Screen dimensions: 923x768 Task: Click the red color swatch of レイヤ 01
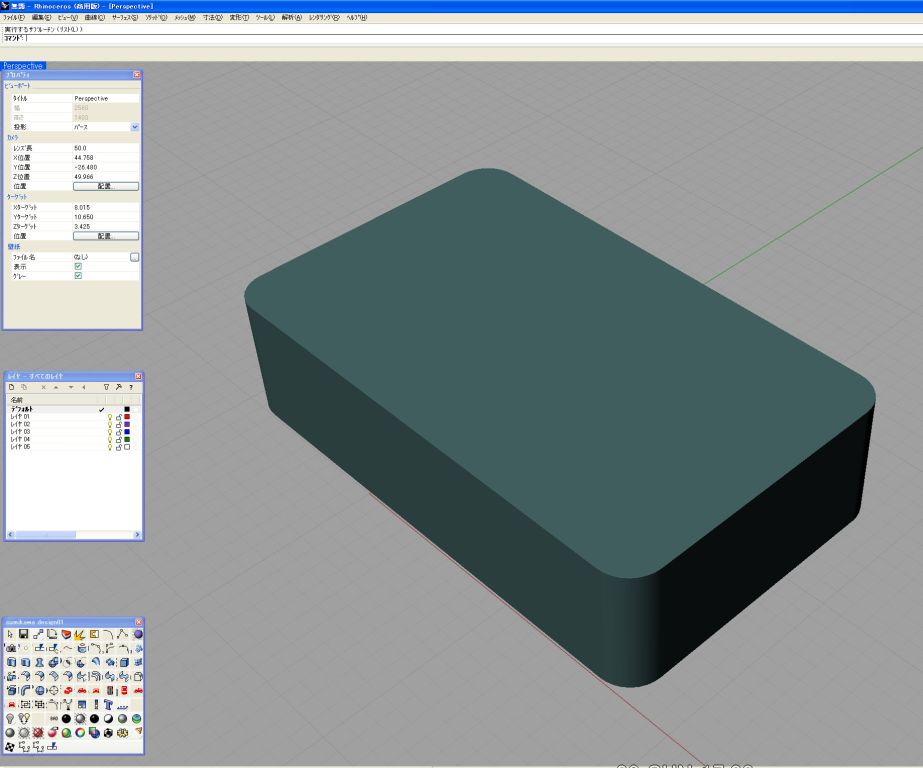coord(128,417)
